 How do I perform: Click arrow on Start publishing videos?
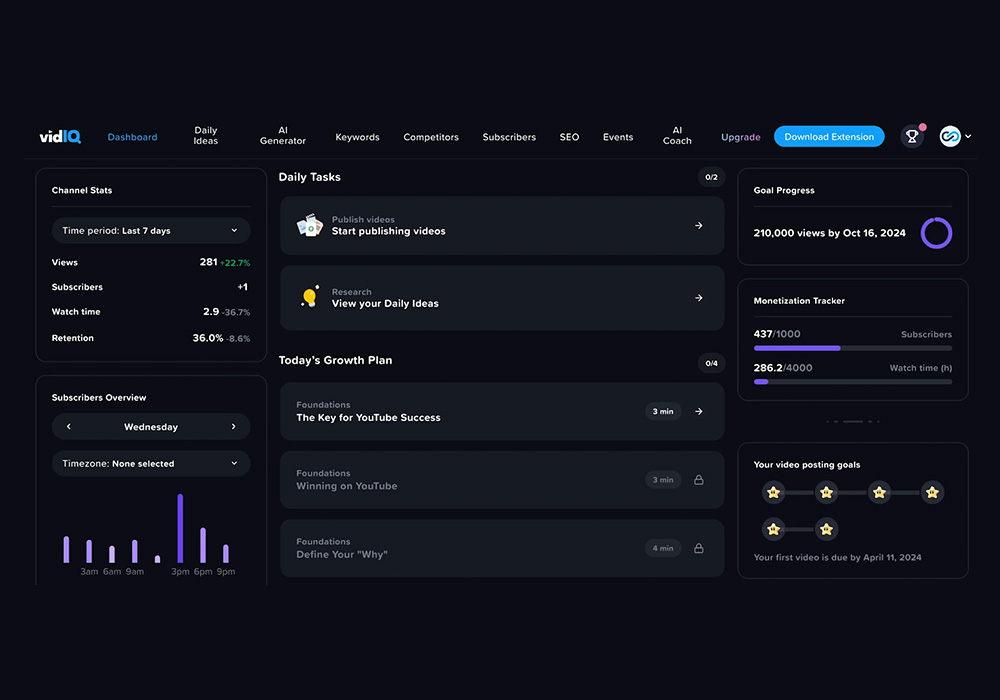click(x=699, y=226)
